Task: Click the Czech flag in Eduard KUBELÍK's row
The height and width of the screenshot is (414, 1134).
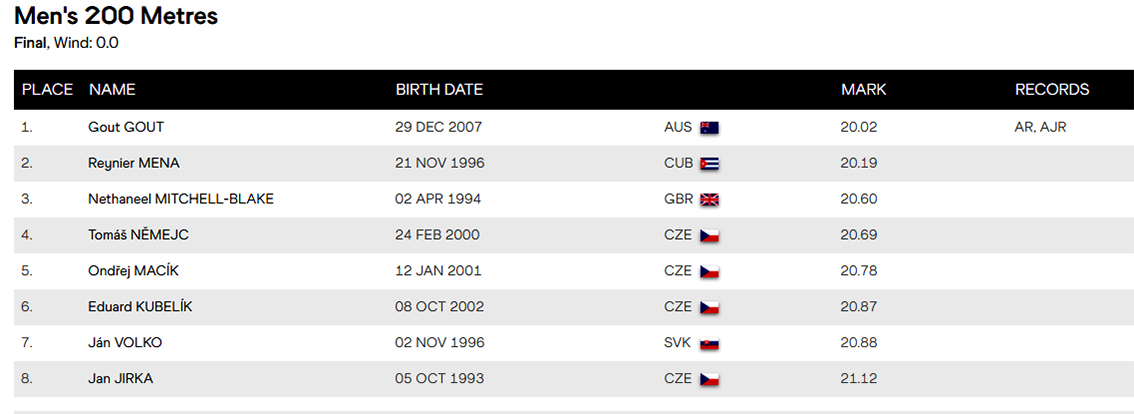Action: coord(709,308)
